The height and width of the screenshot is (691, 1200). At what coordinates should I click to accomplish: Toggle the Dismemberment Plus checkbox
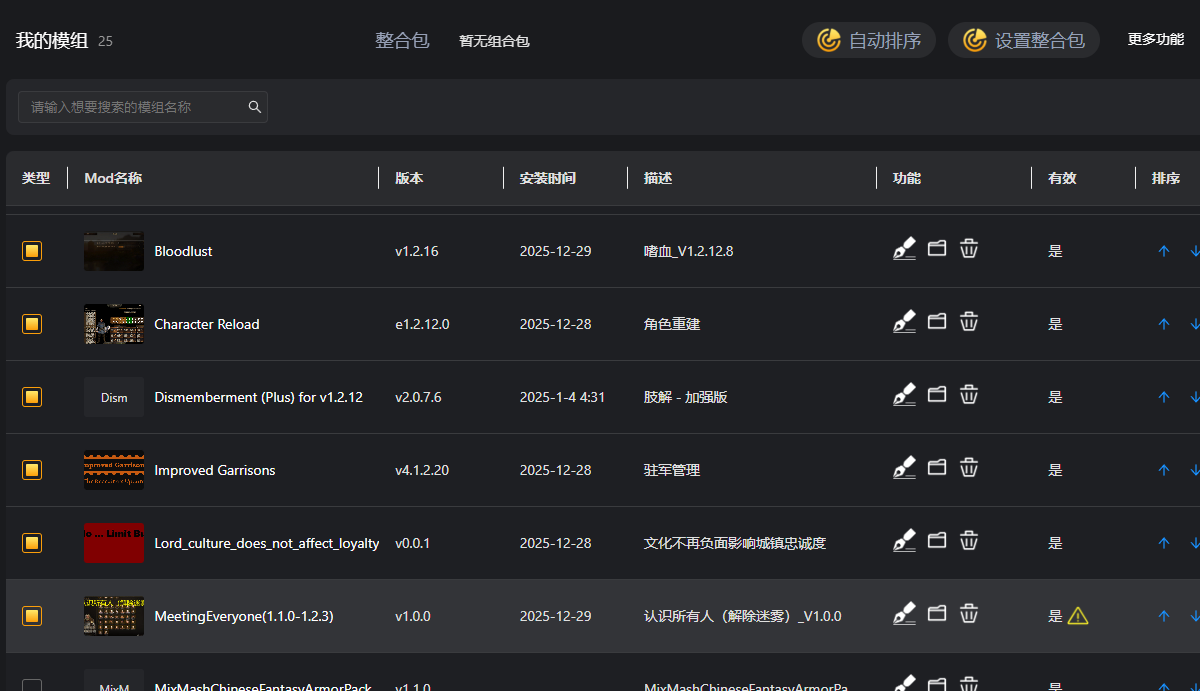pyautogui.click(x=31, y=397)
